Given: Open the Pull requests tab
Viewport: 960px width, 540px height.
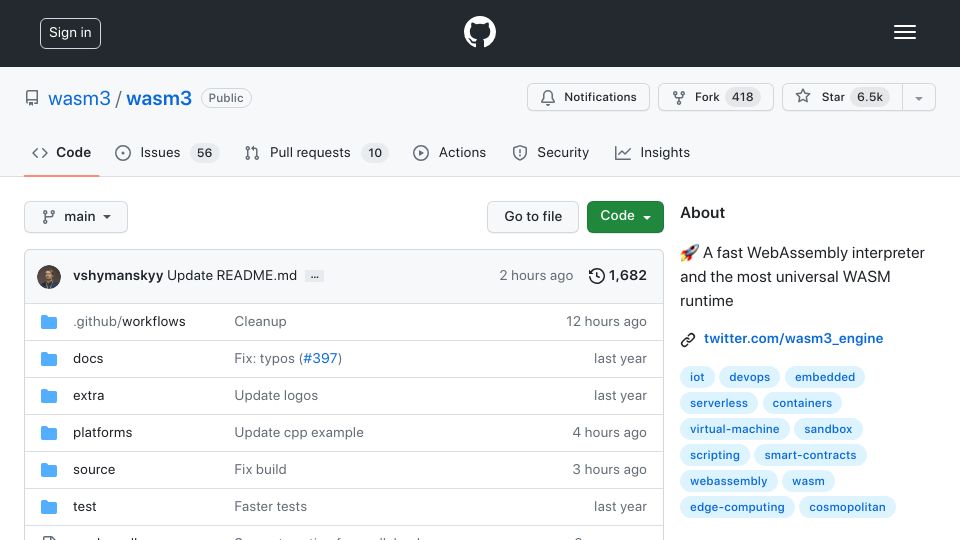Looking at the screenshot, I should (316, 152).
